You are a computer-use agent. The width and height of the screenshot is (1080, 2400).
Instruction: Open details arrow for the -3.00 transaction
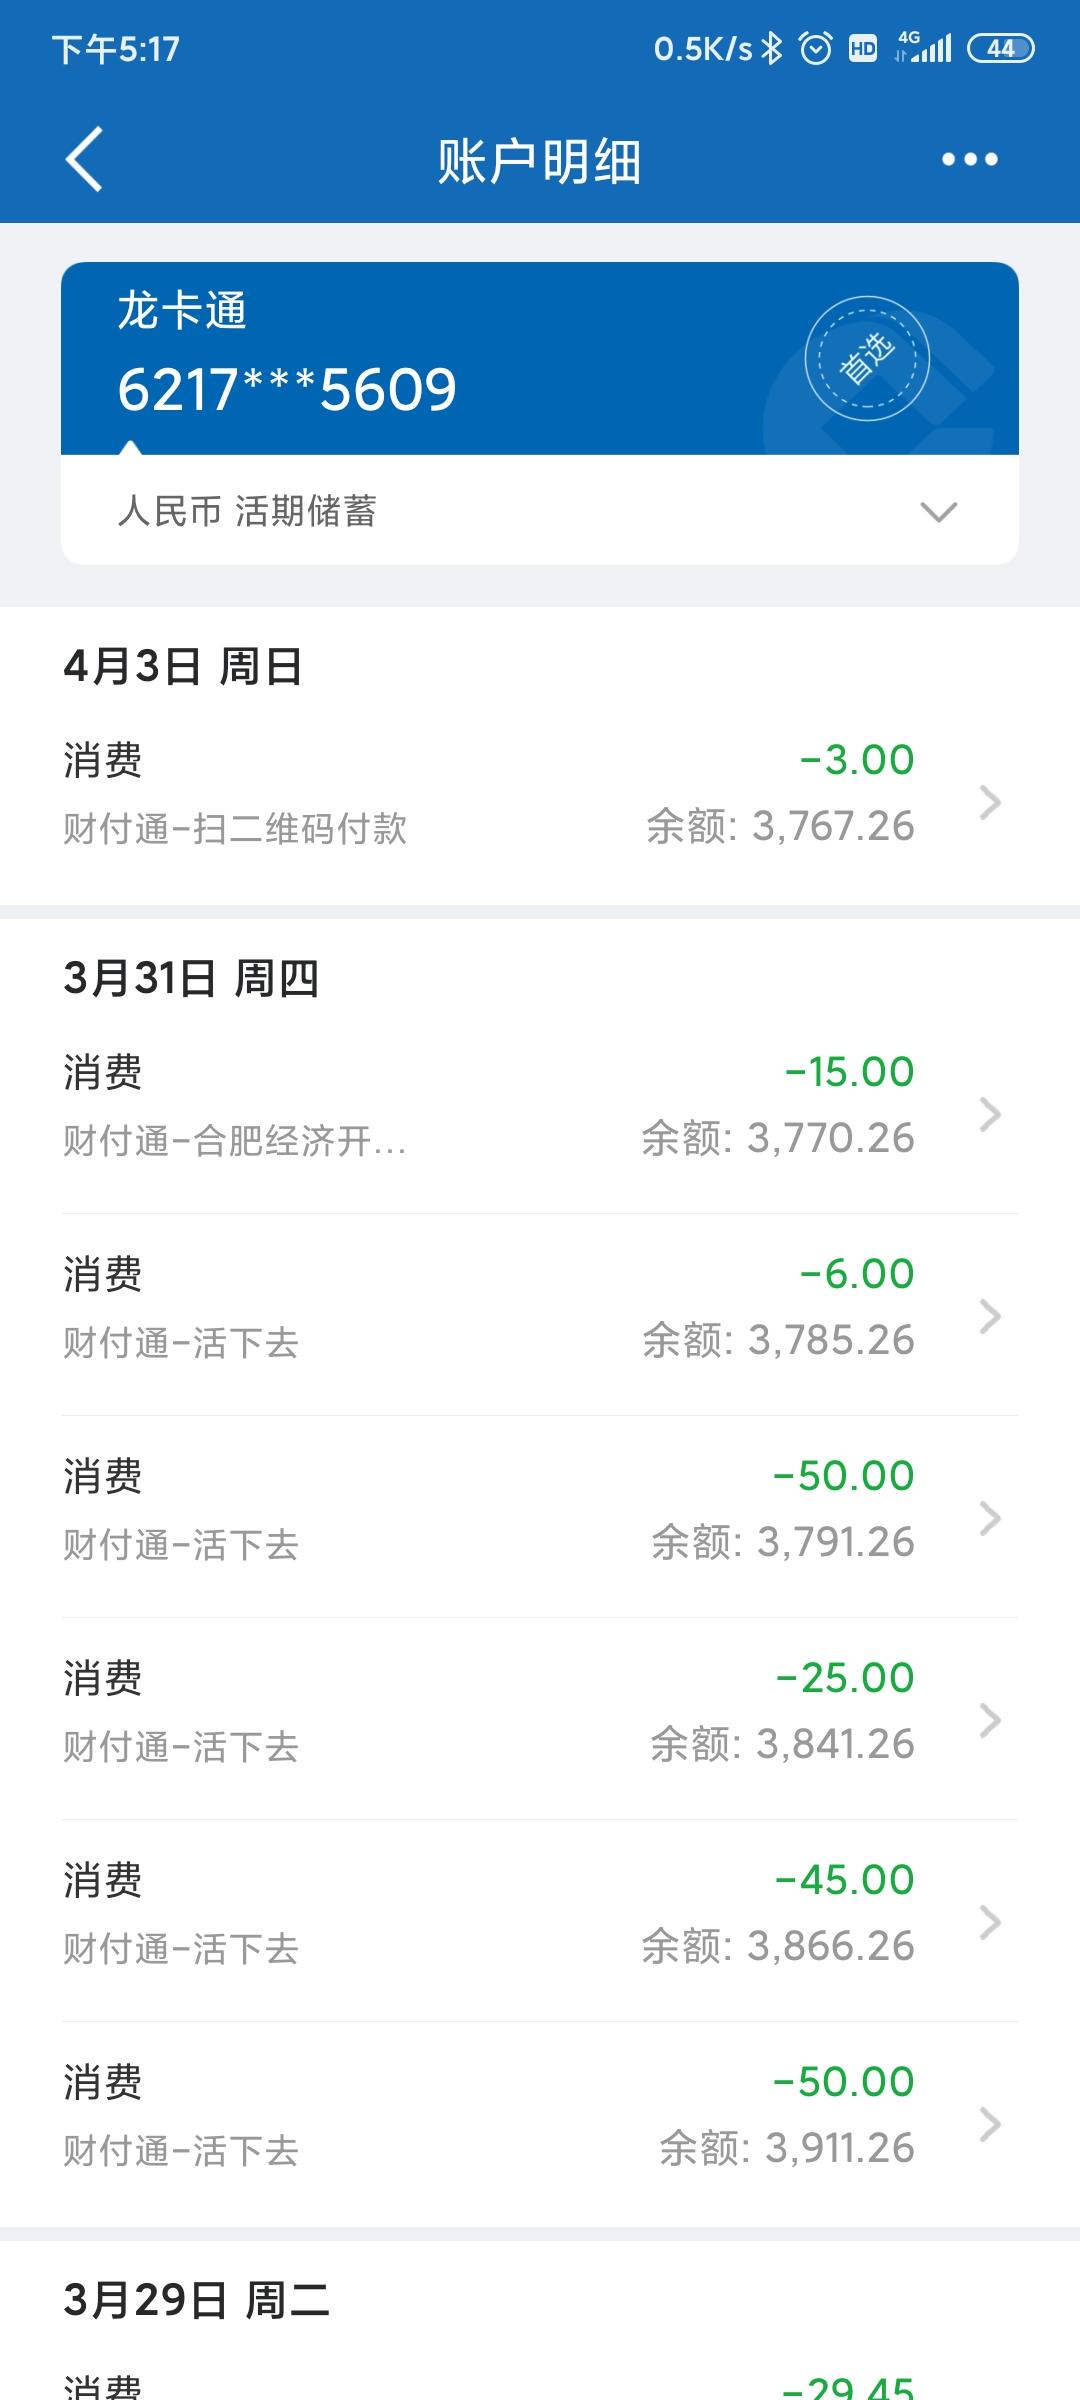pyautogui.click(x=990, y=802)
